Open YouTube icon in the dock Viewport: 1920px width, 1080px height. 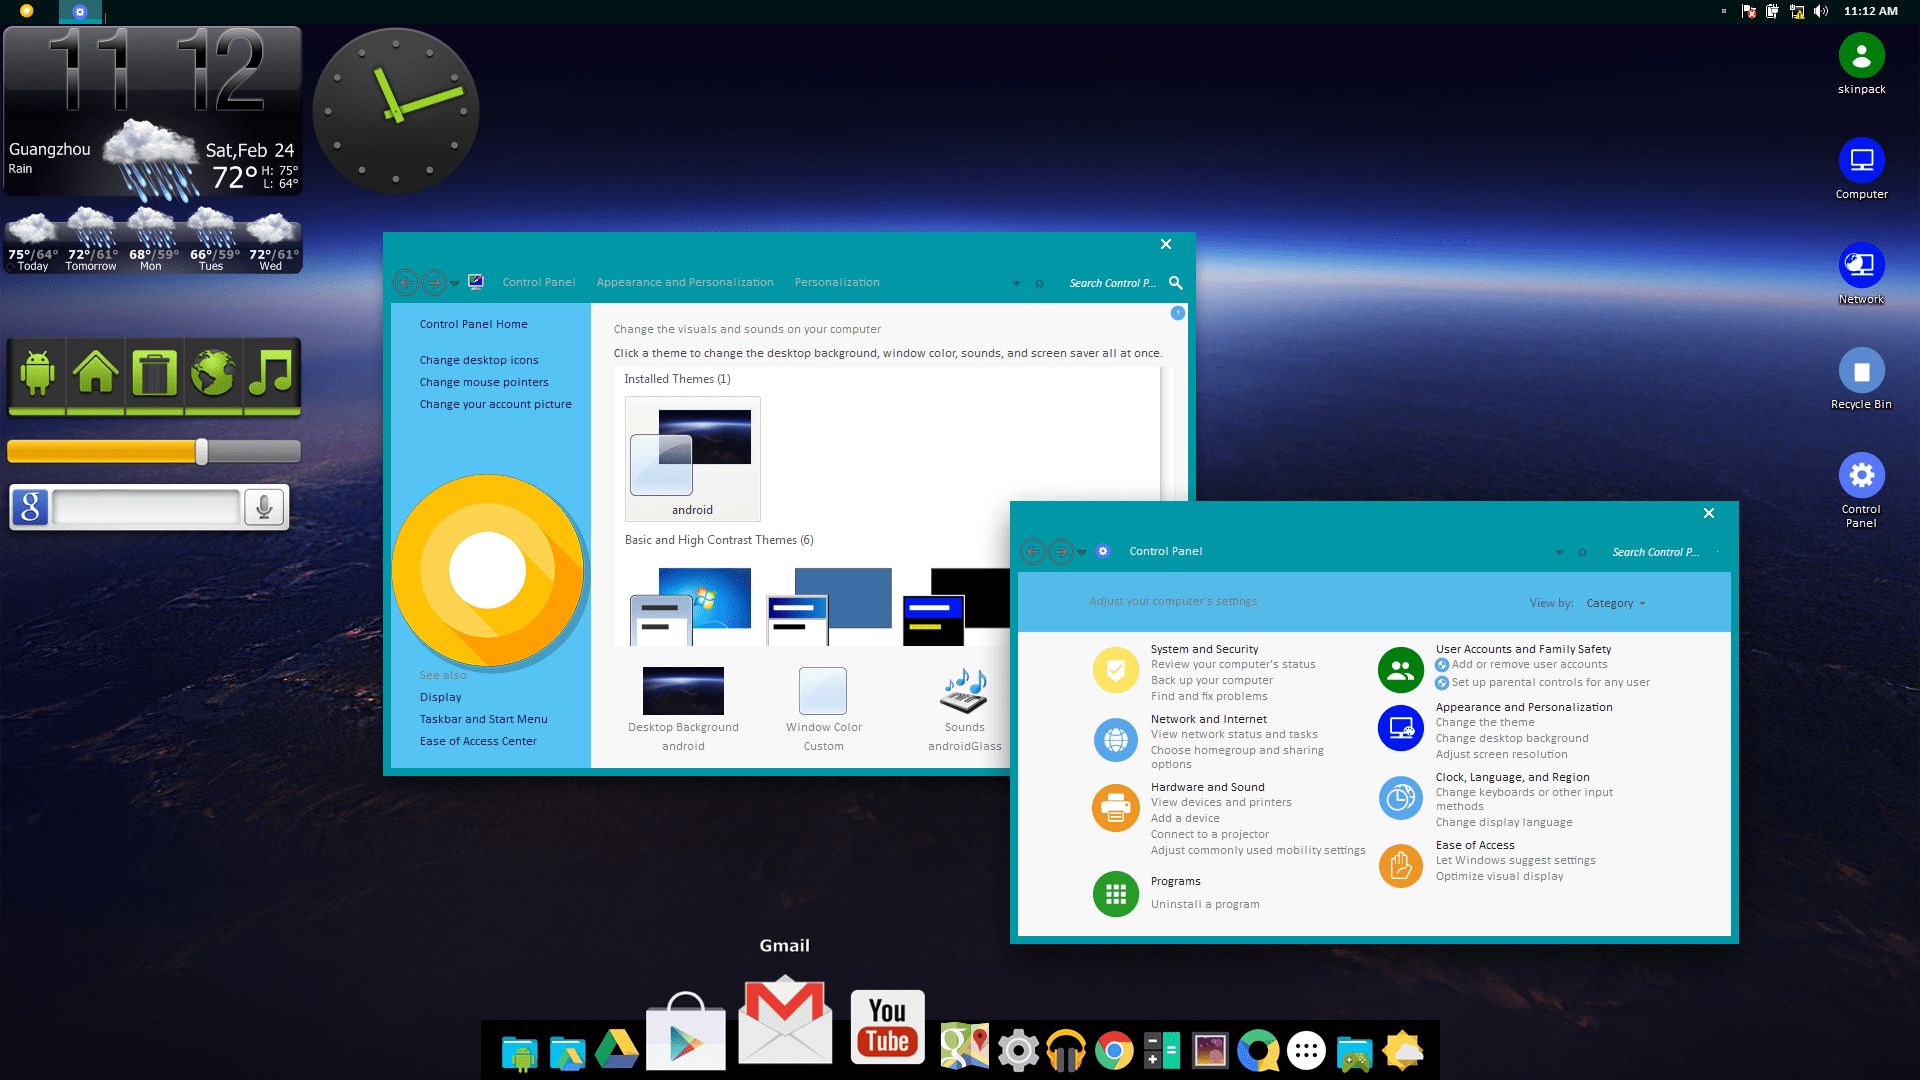point(887,1027)
